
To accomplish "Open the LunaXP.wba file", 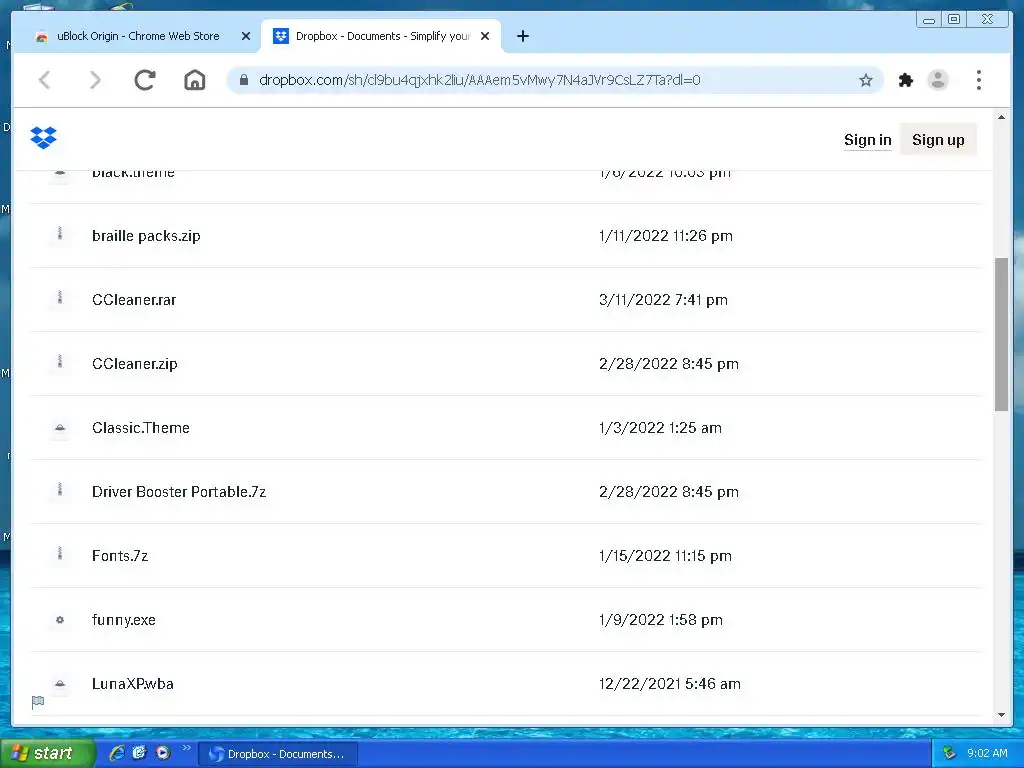I will (133, 684).
